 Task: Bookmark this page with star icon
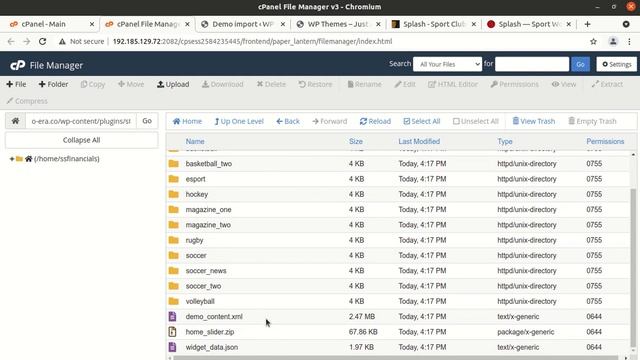point(593,41)
